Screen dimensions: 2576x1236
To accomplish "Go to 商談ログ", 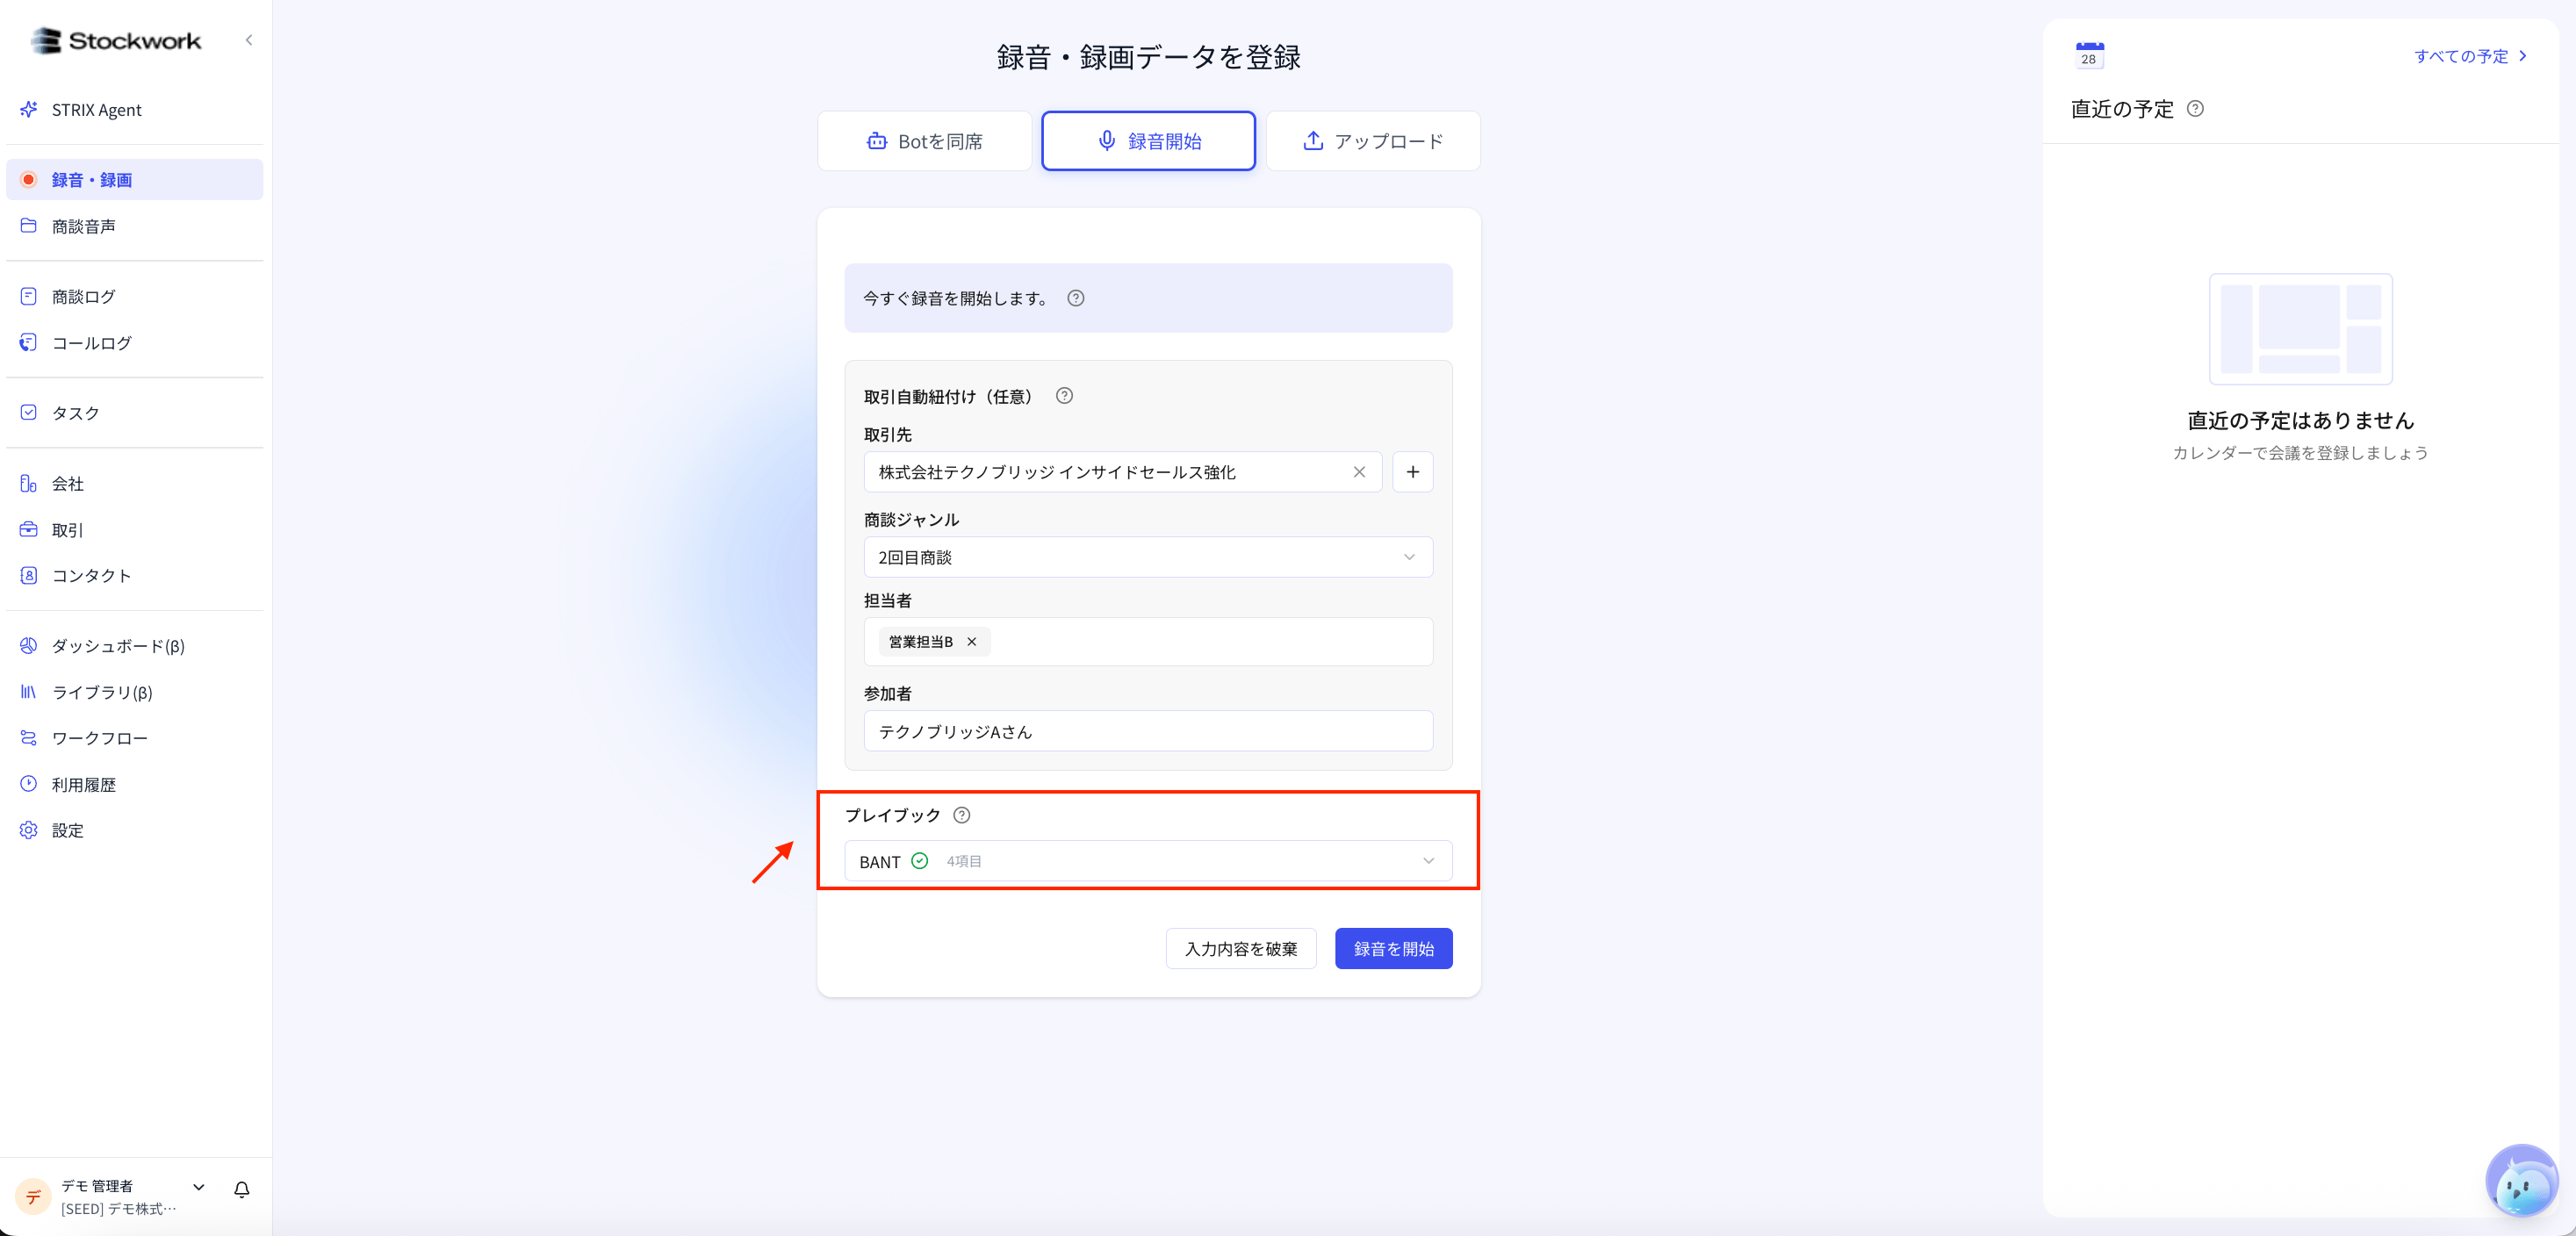I will [135, 296].
